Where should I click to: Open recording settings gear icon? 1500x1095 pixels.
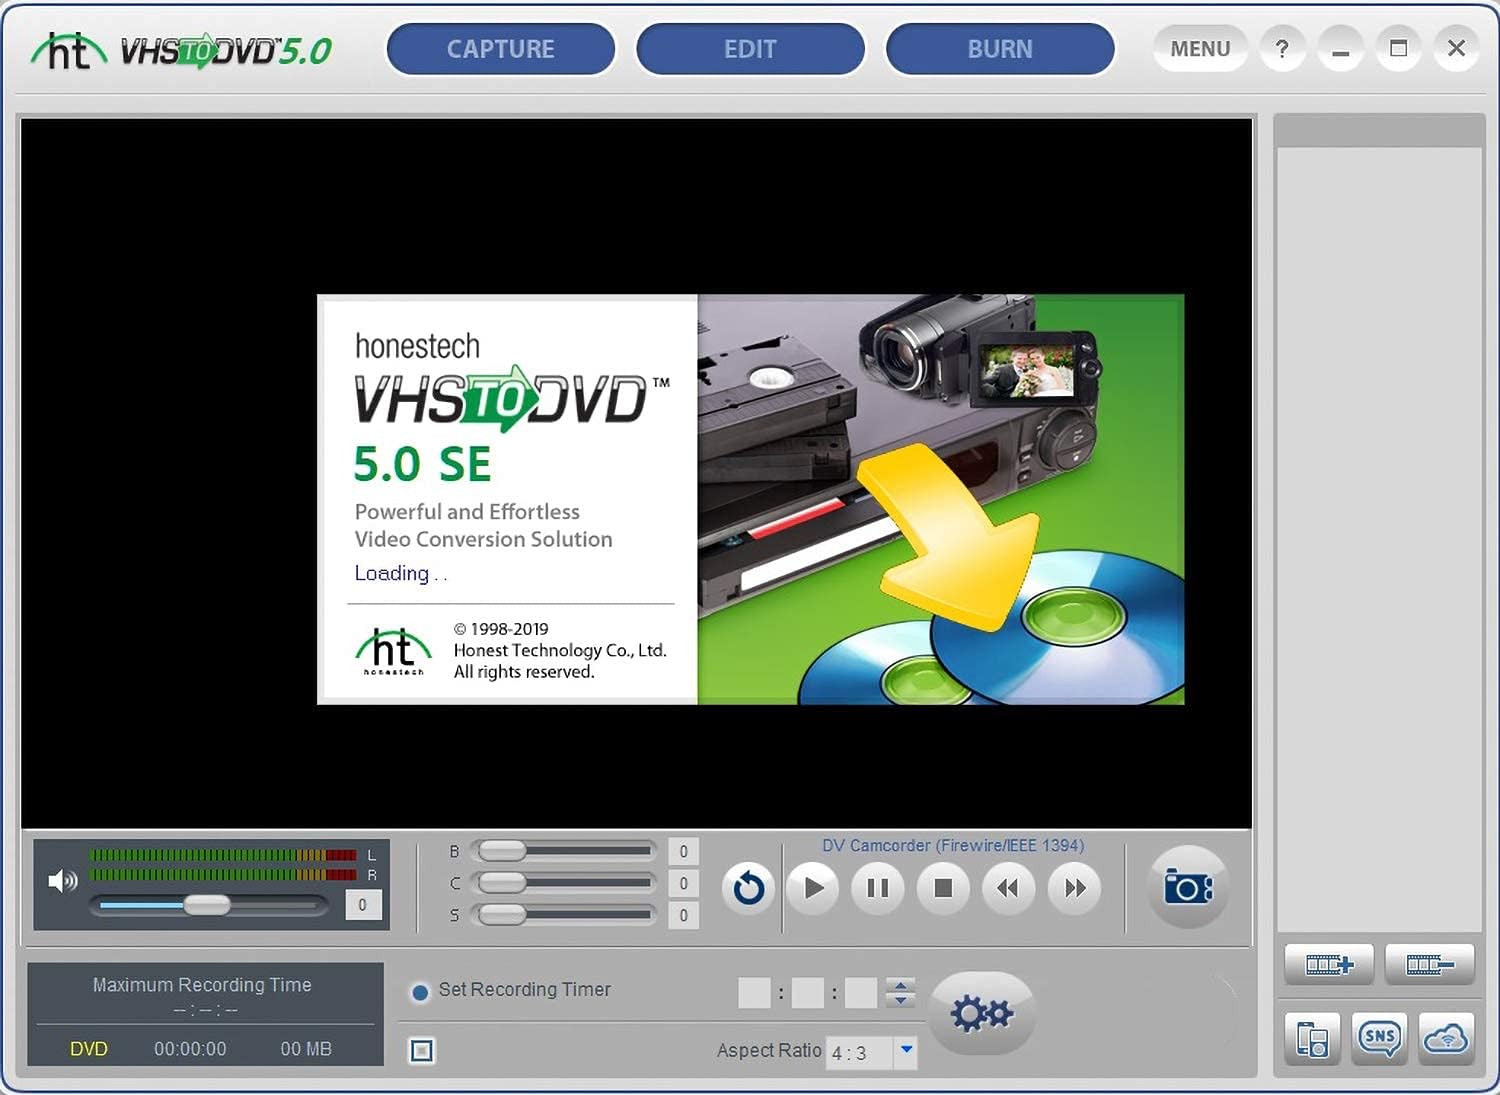point(981,1014)
